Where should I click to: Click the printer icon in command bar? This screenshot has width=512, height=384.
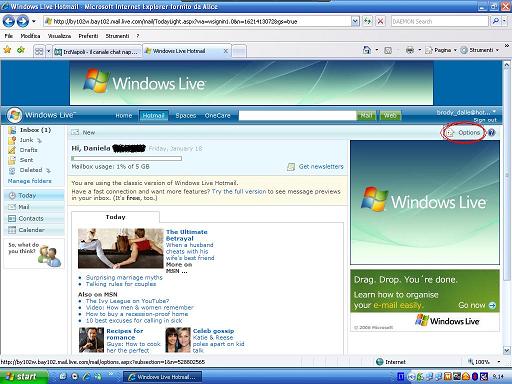tap(410, 50)
